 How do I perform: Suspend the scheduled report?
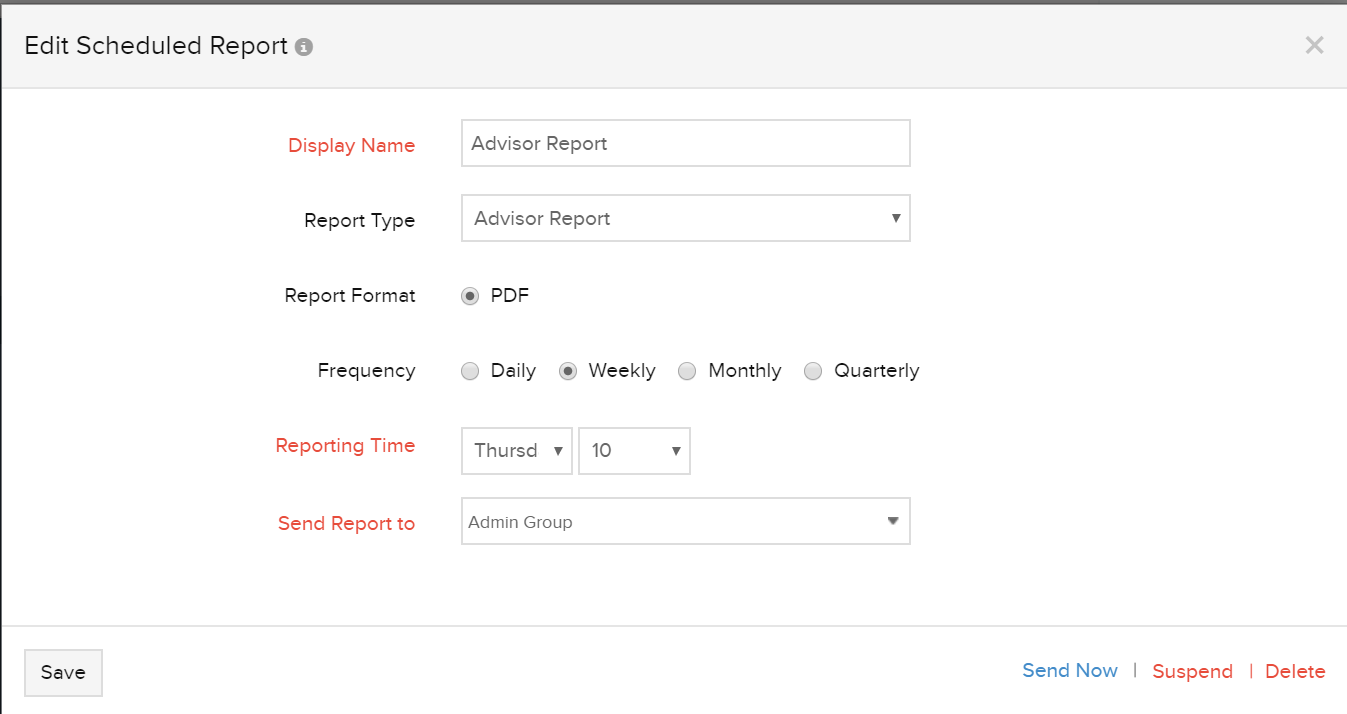point(1192,672)
